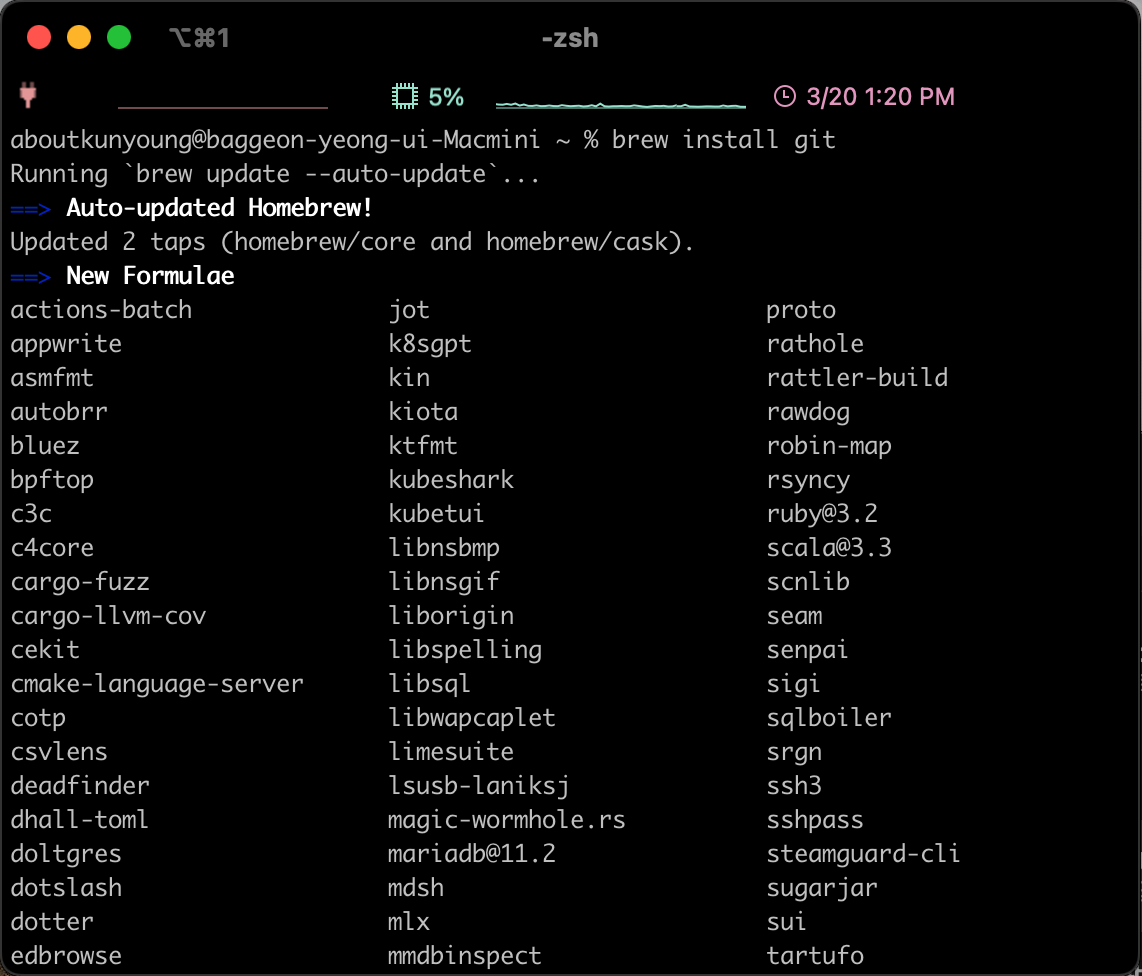Click the formula name 'robin-map'
Screen dimensions: 1142x976
pos(830,446)
